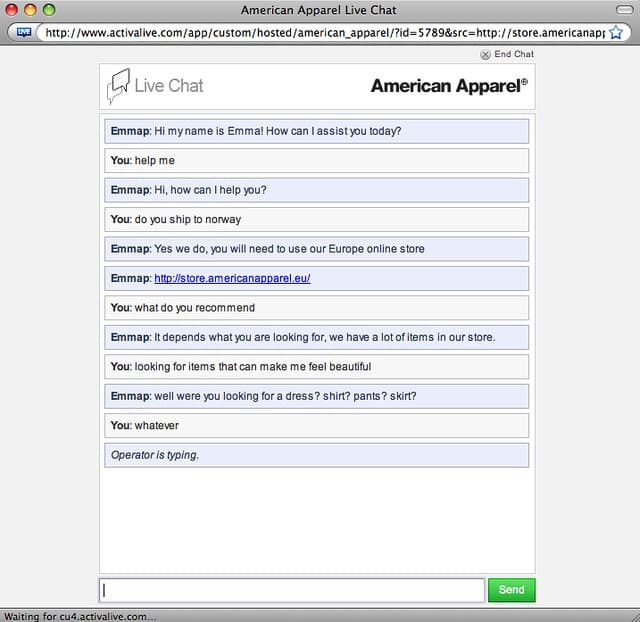Click message "You: help me"
640x622 pixels.
point(316,160)
